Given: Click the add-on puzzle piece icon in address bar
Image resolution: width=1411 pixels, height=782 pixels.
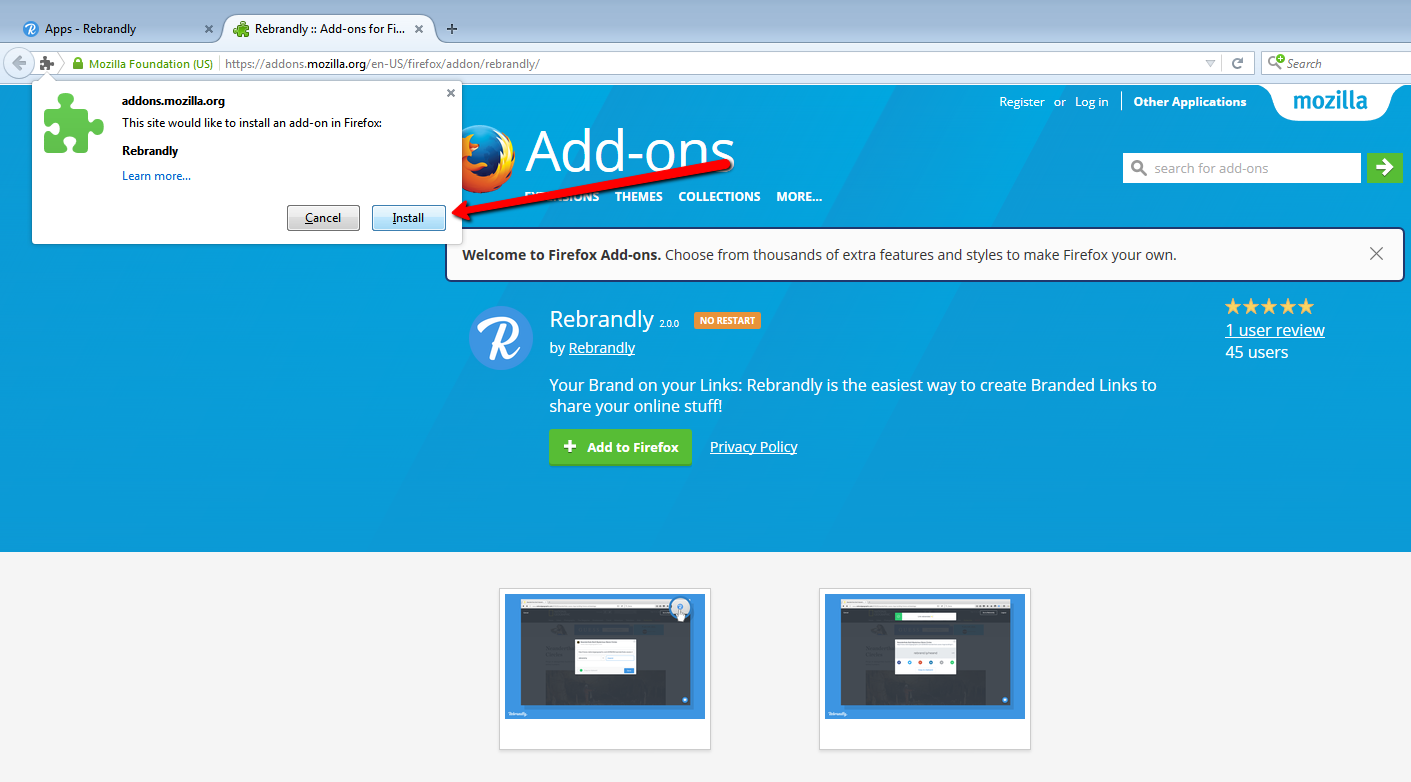Looking at the screenshot, I should [47, 63].
